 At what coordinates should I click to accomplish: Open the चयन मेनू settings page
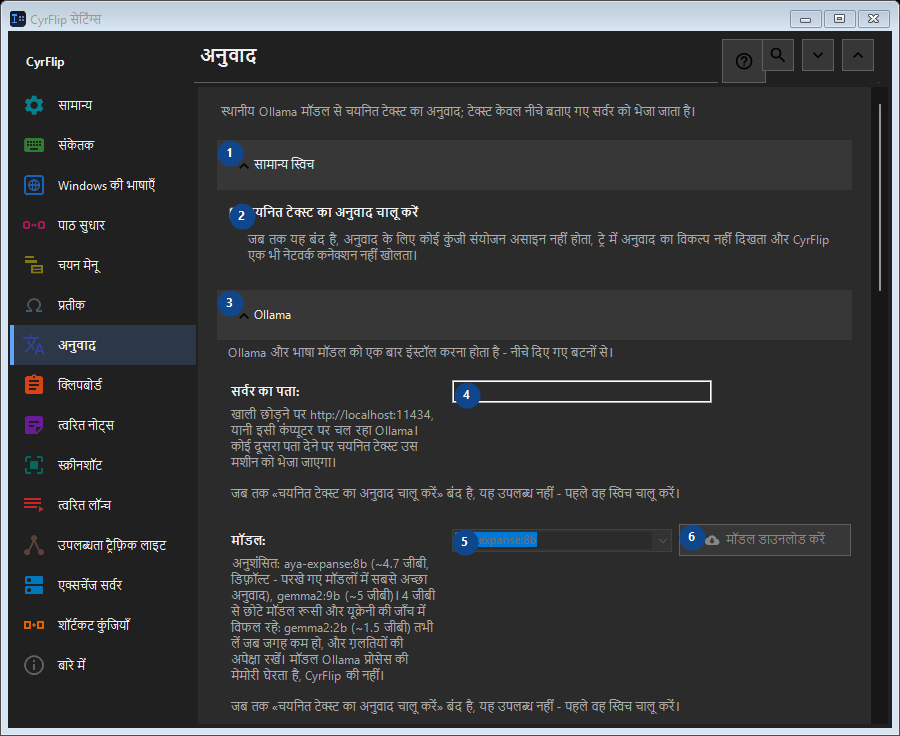[103, 265]
